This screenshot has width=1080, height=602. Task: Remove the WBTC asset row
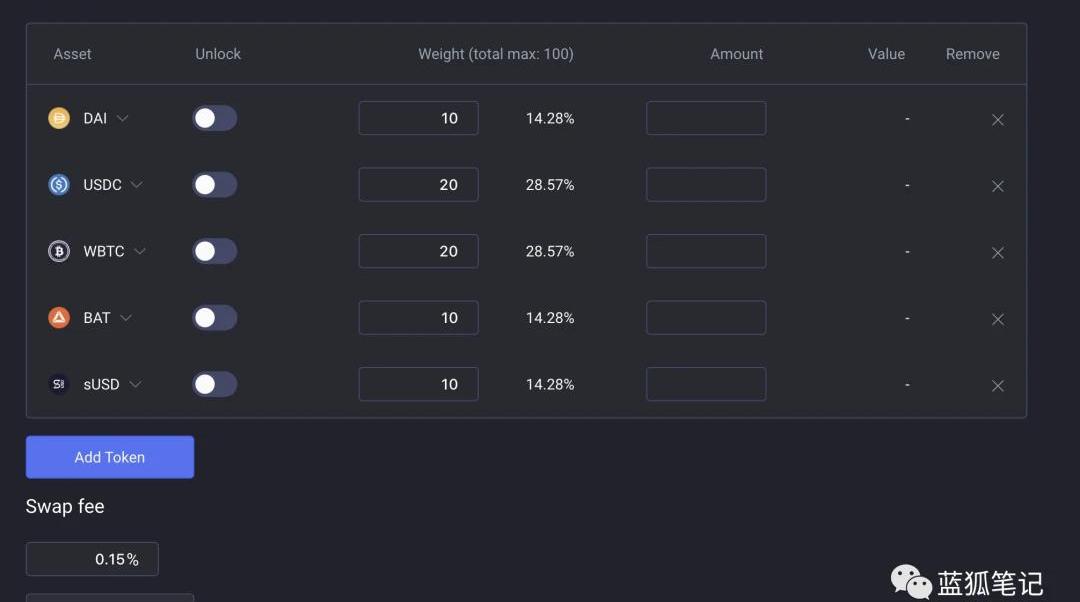(x=997, y=253)
